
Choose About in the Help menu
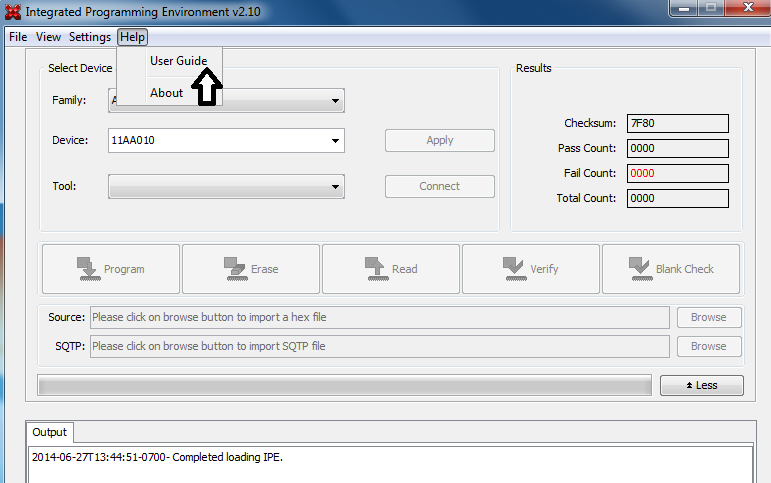(x=166, y=93)
